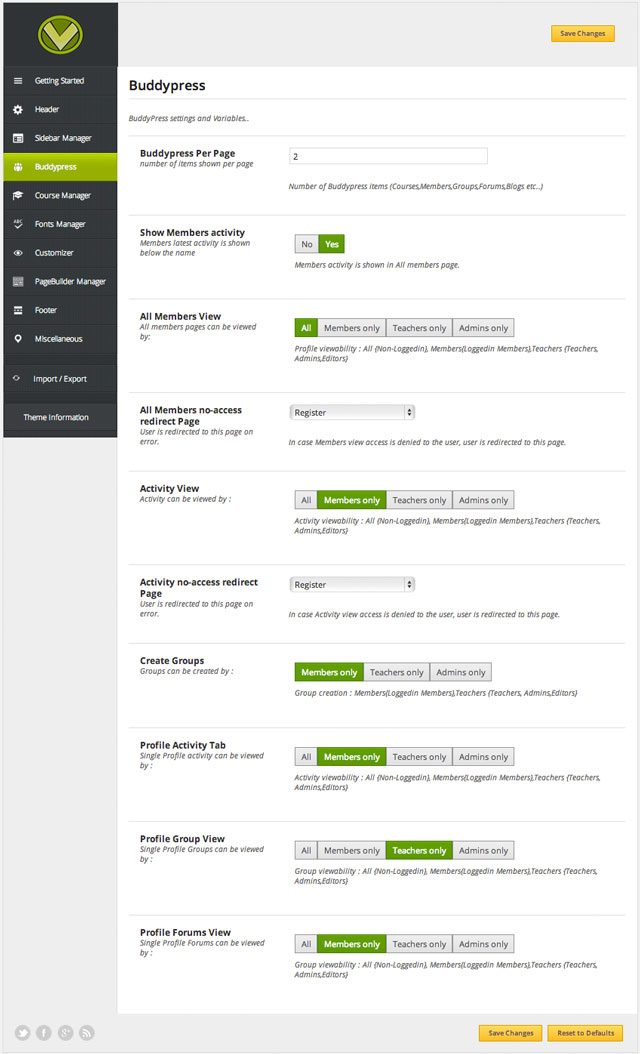Click the Reset to Defaults button

pyautogui.click(x=586, y=1032)
